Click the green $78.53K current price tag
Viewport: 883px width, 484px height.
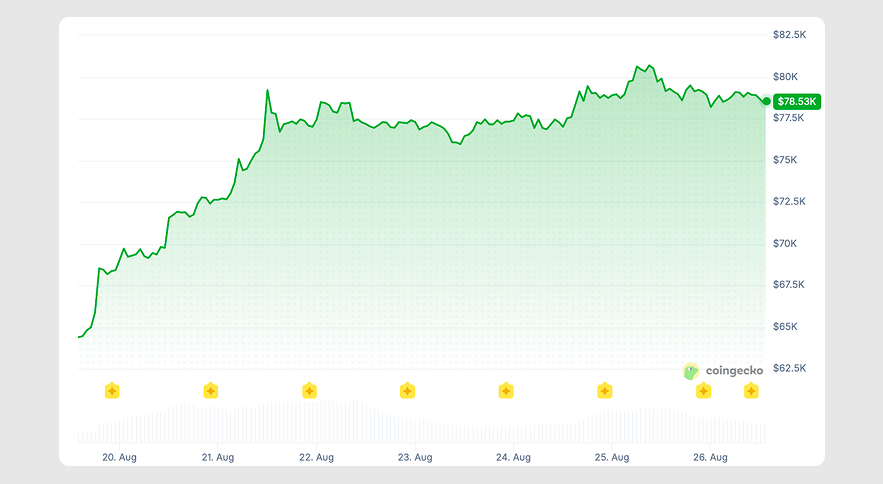[x=797, y=101]
